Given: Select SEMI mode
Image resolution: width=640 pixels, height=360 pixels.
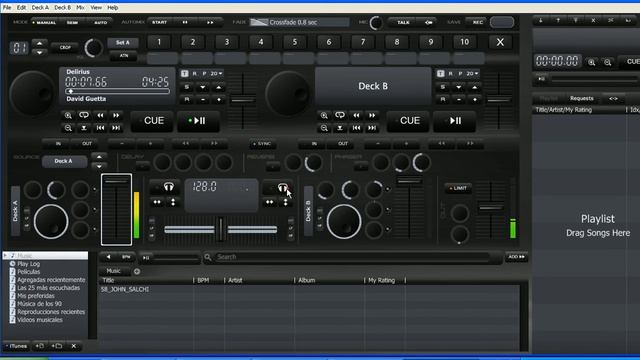Looking at the screenshot, I should point(72,22).
